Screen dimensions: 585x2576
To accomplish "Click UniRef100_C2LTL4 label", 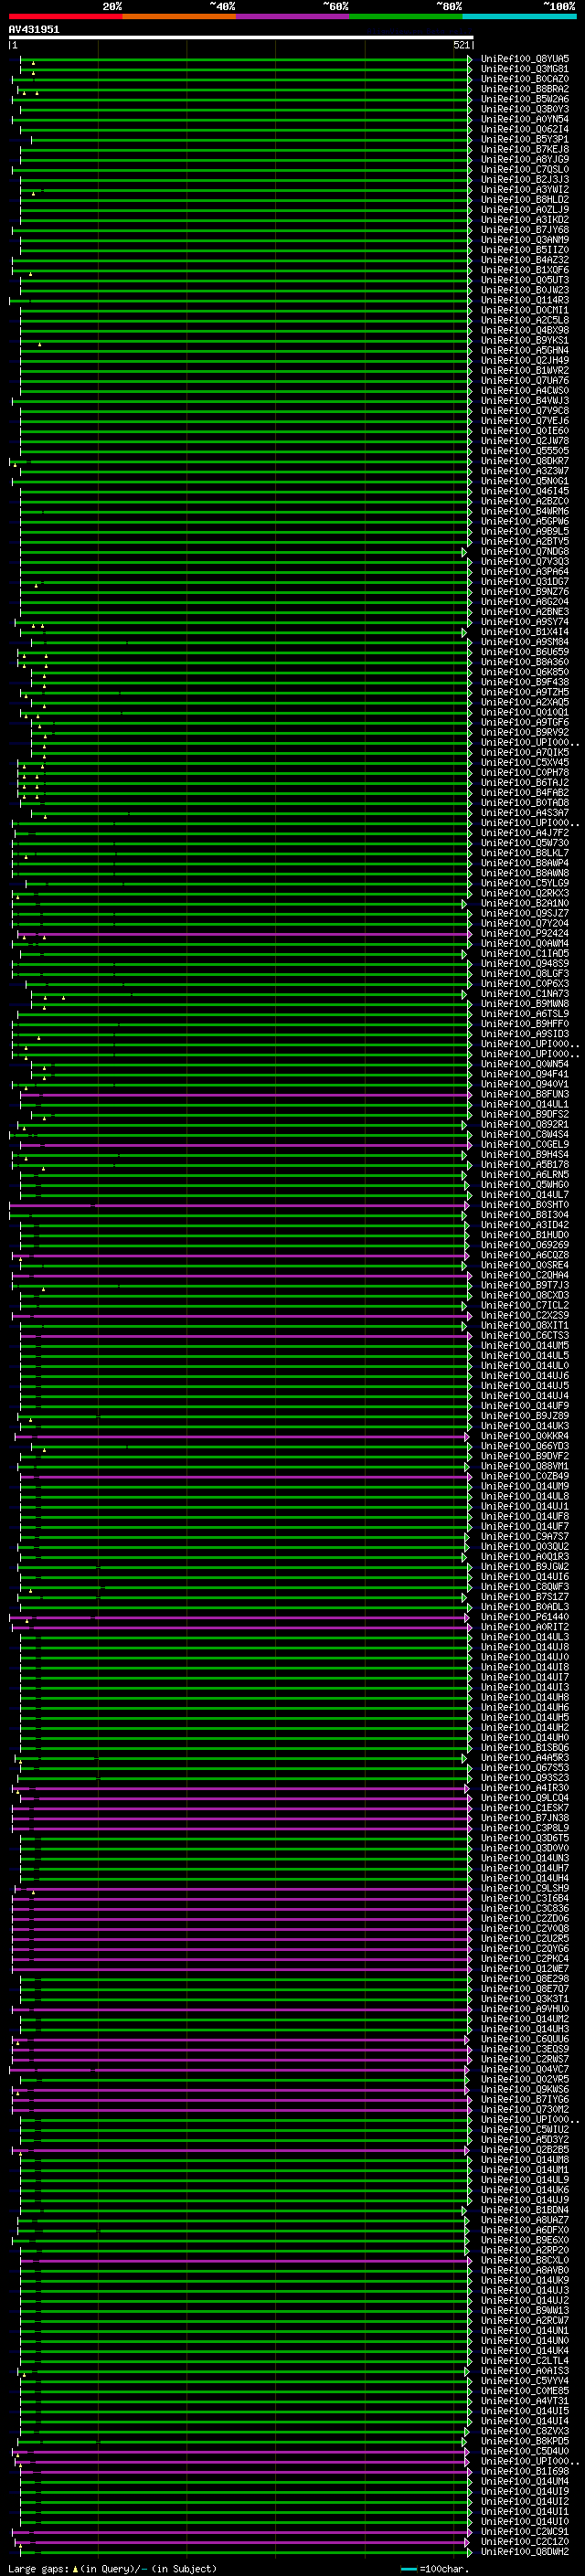I will coord(525,2360).
